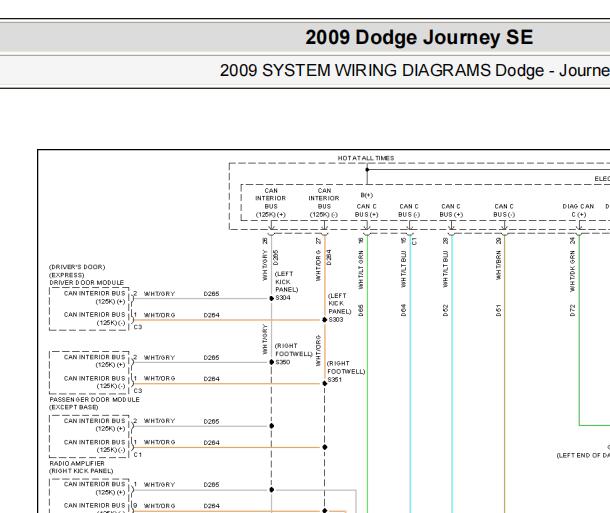
Task: Click the 'WHT/ORG' label on Driver Door Module pin 1
Action: [x=160, y=315]
